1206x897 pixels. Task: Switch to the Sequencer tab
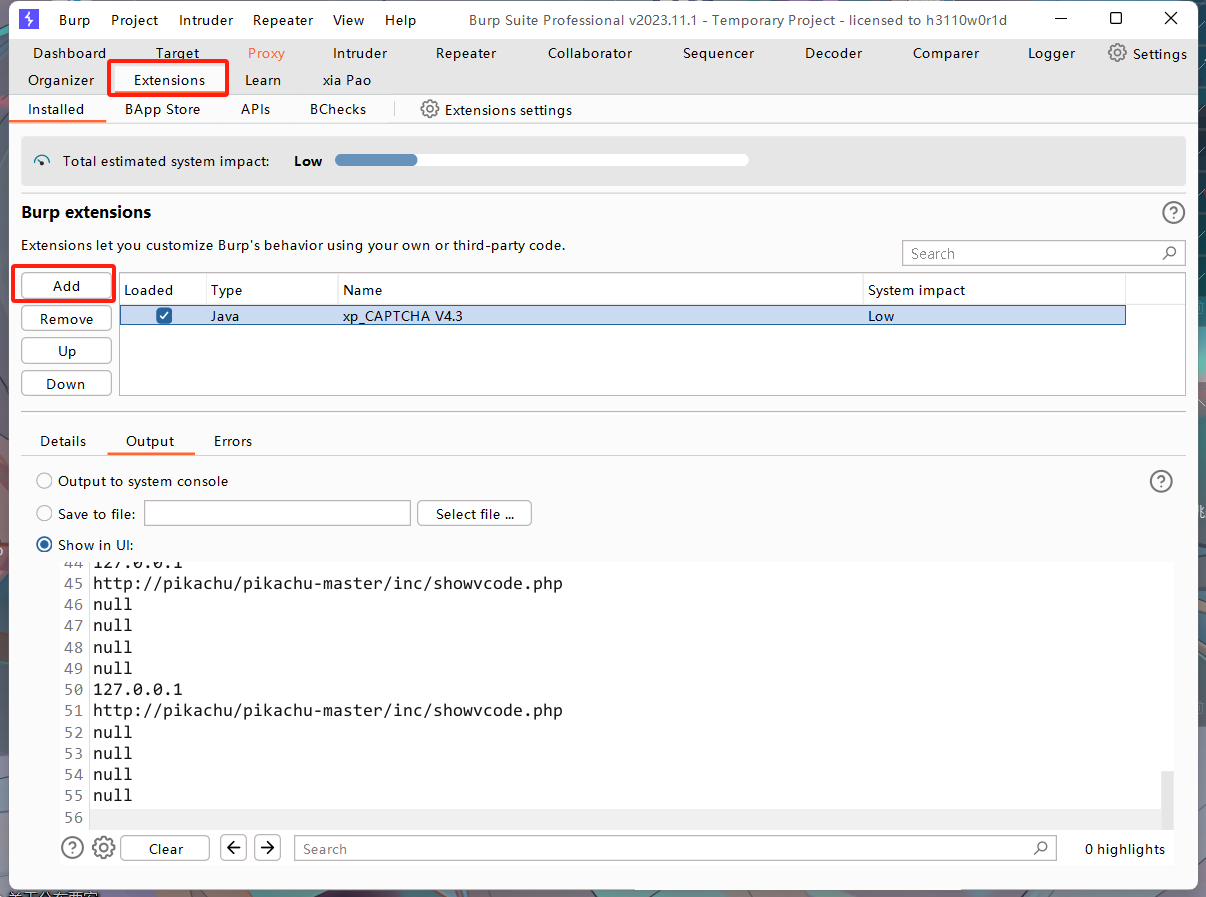[x=719, y=53]
